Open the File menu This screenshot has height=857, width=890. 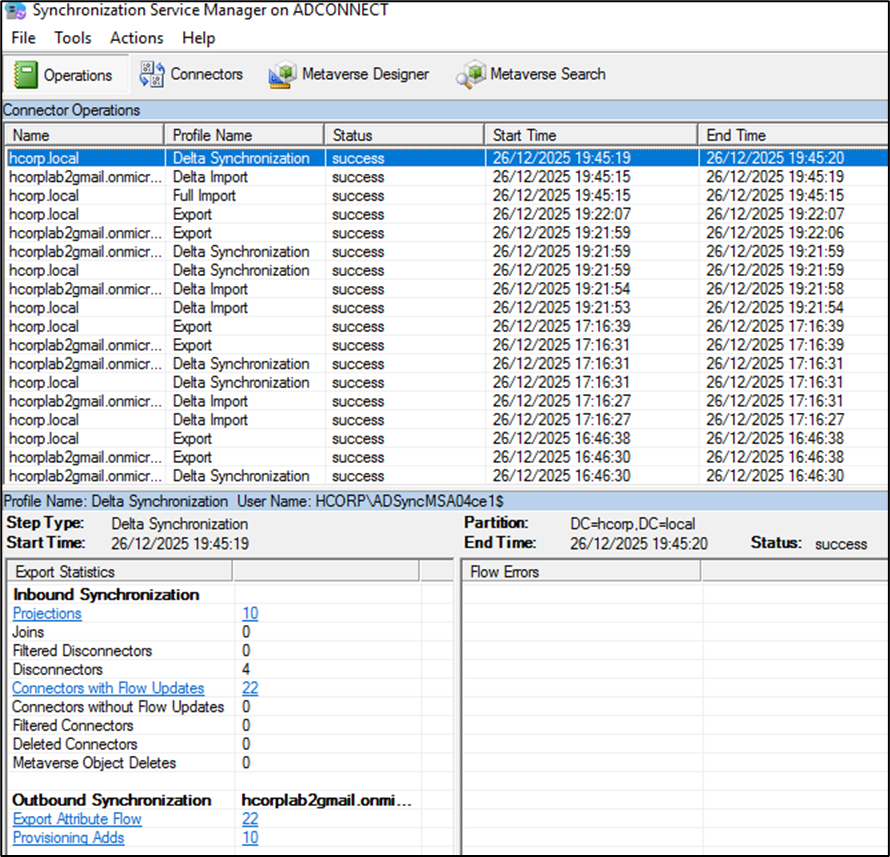[23, 38]
